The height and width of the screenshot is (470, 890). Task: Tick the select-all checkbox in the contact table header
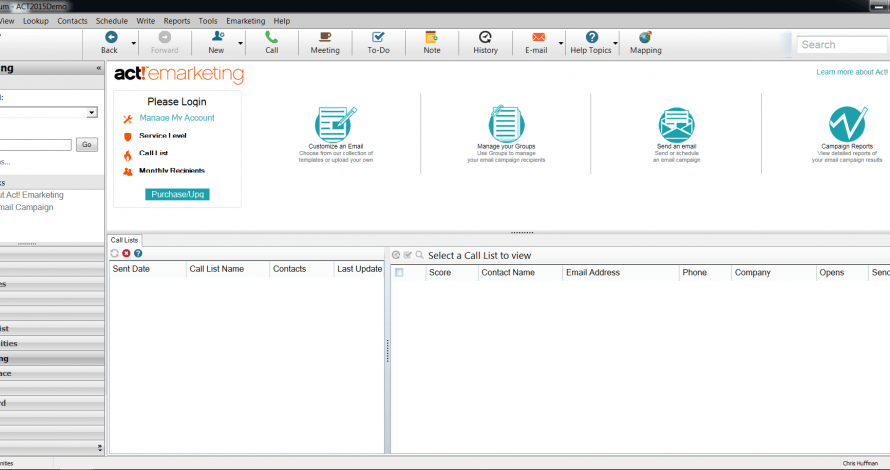399,272
